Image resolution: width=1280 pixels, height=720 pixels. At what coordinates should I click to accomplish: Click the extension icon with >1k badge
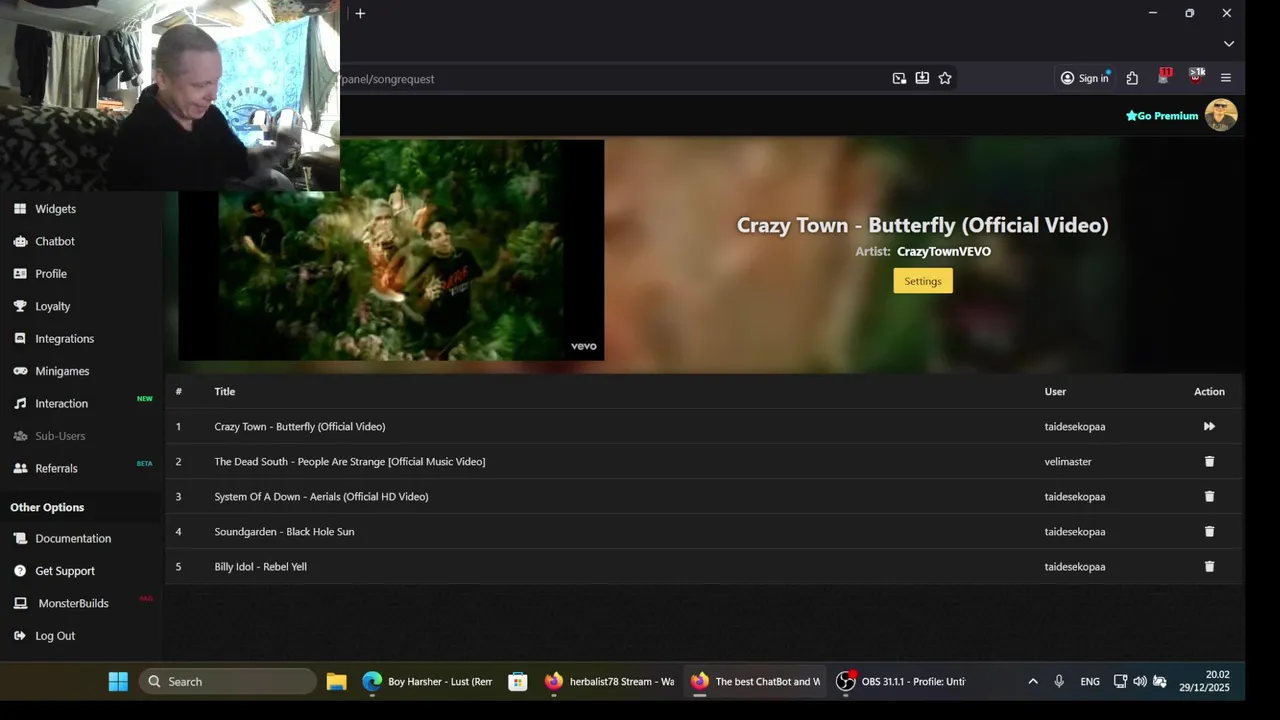click(1196, 77)
